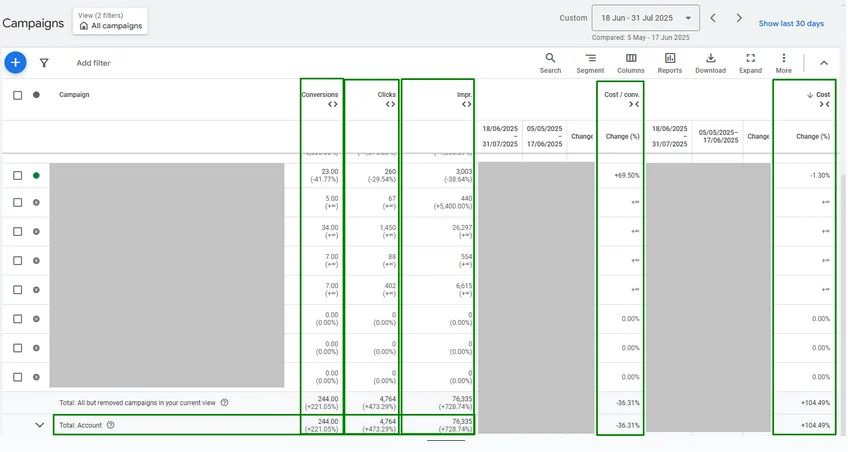Expand the Clicks column comparison arrows

(390, 104)
